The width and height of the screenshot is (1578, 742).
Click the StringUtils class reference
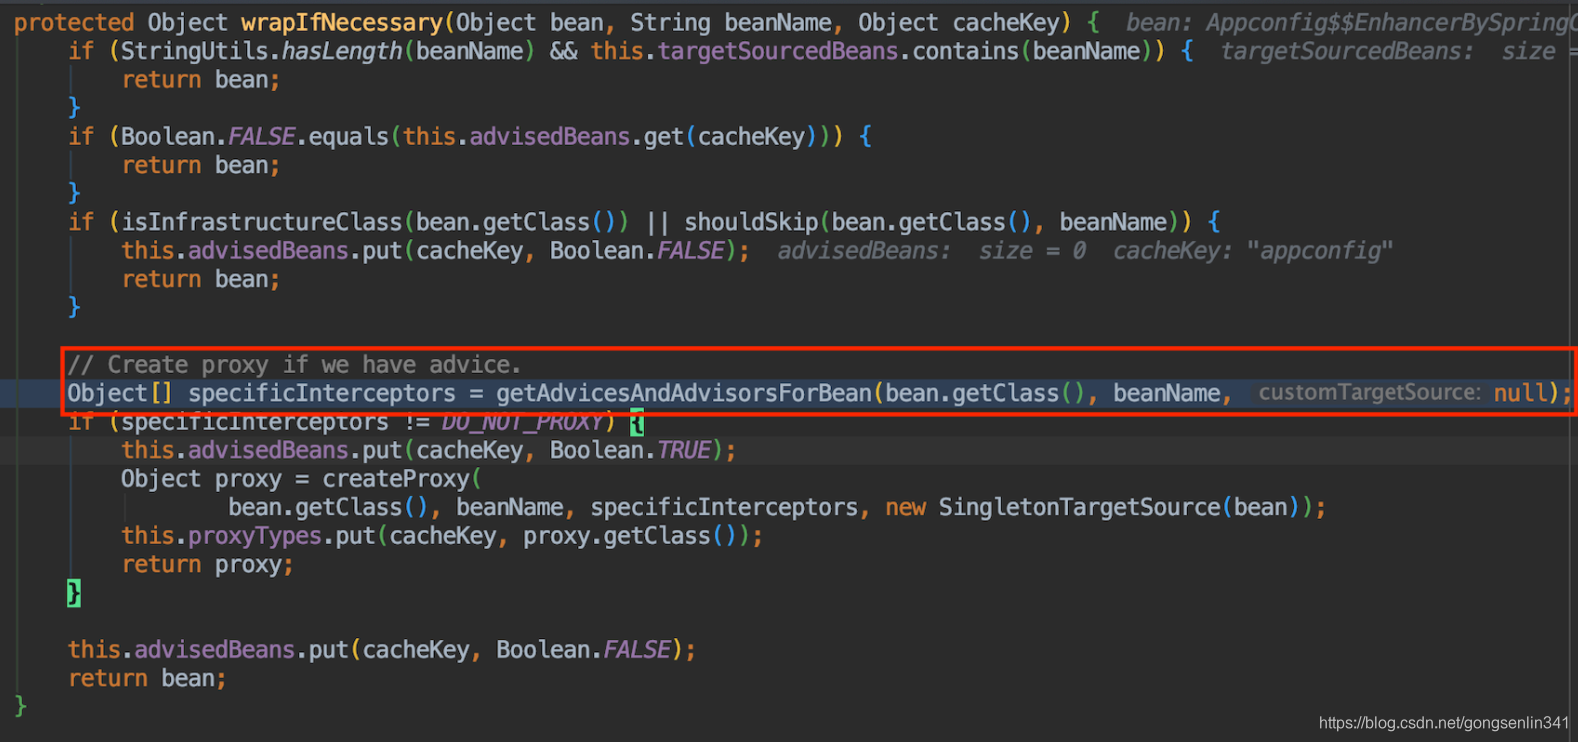pyautogui.click(x=194, y=51)
